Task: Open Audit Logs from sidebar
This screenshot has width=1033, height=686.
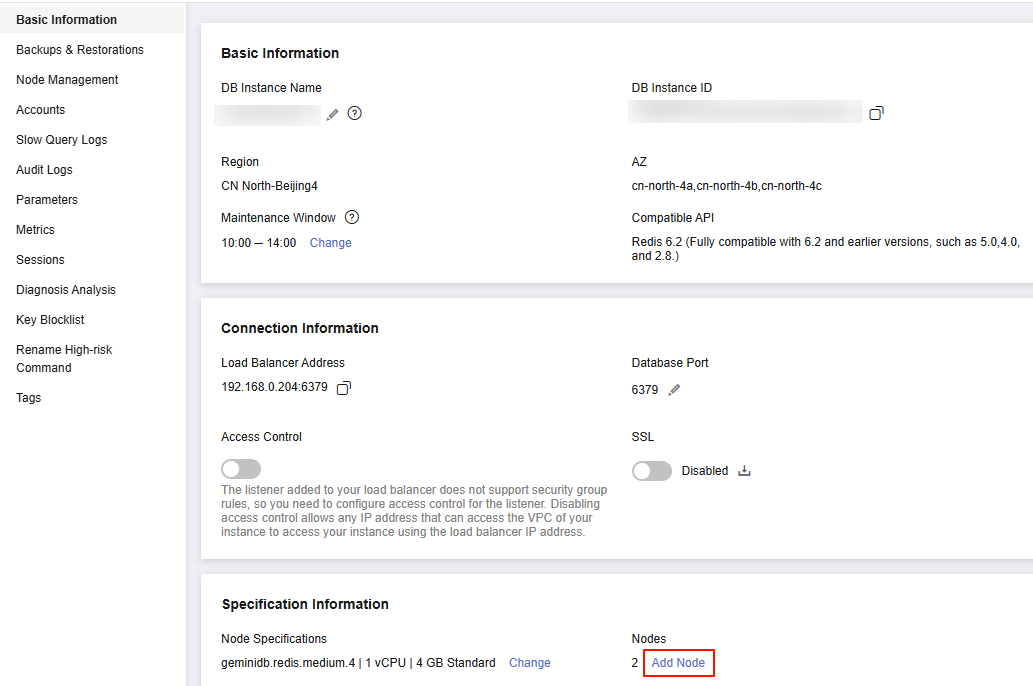Action: pos(44,170)
